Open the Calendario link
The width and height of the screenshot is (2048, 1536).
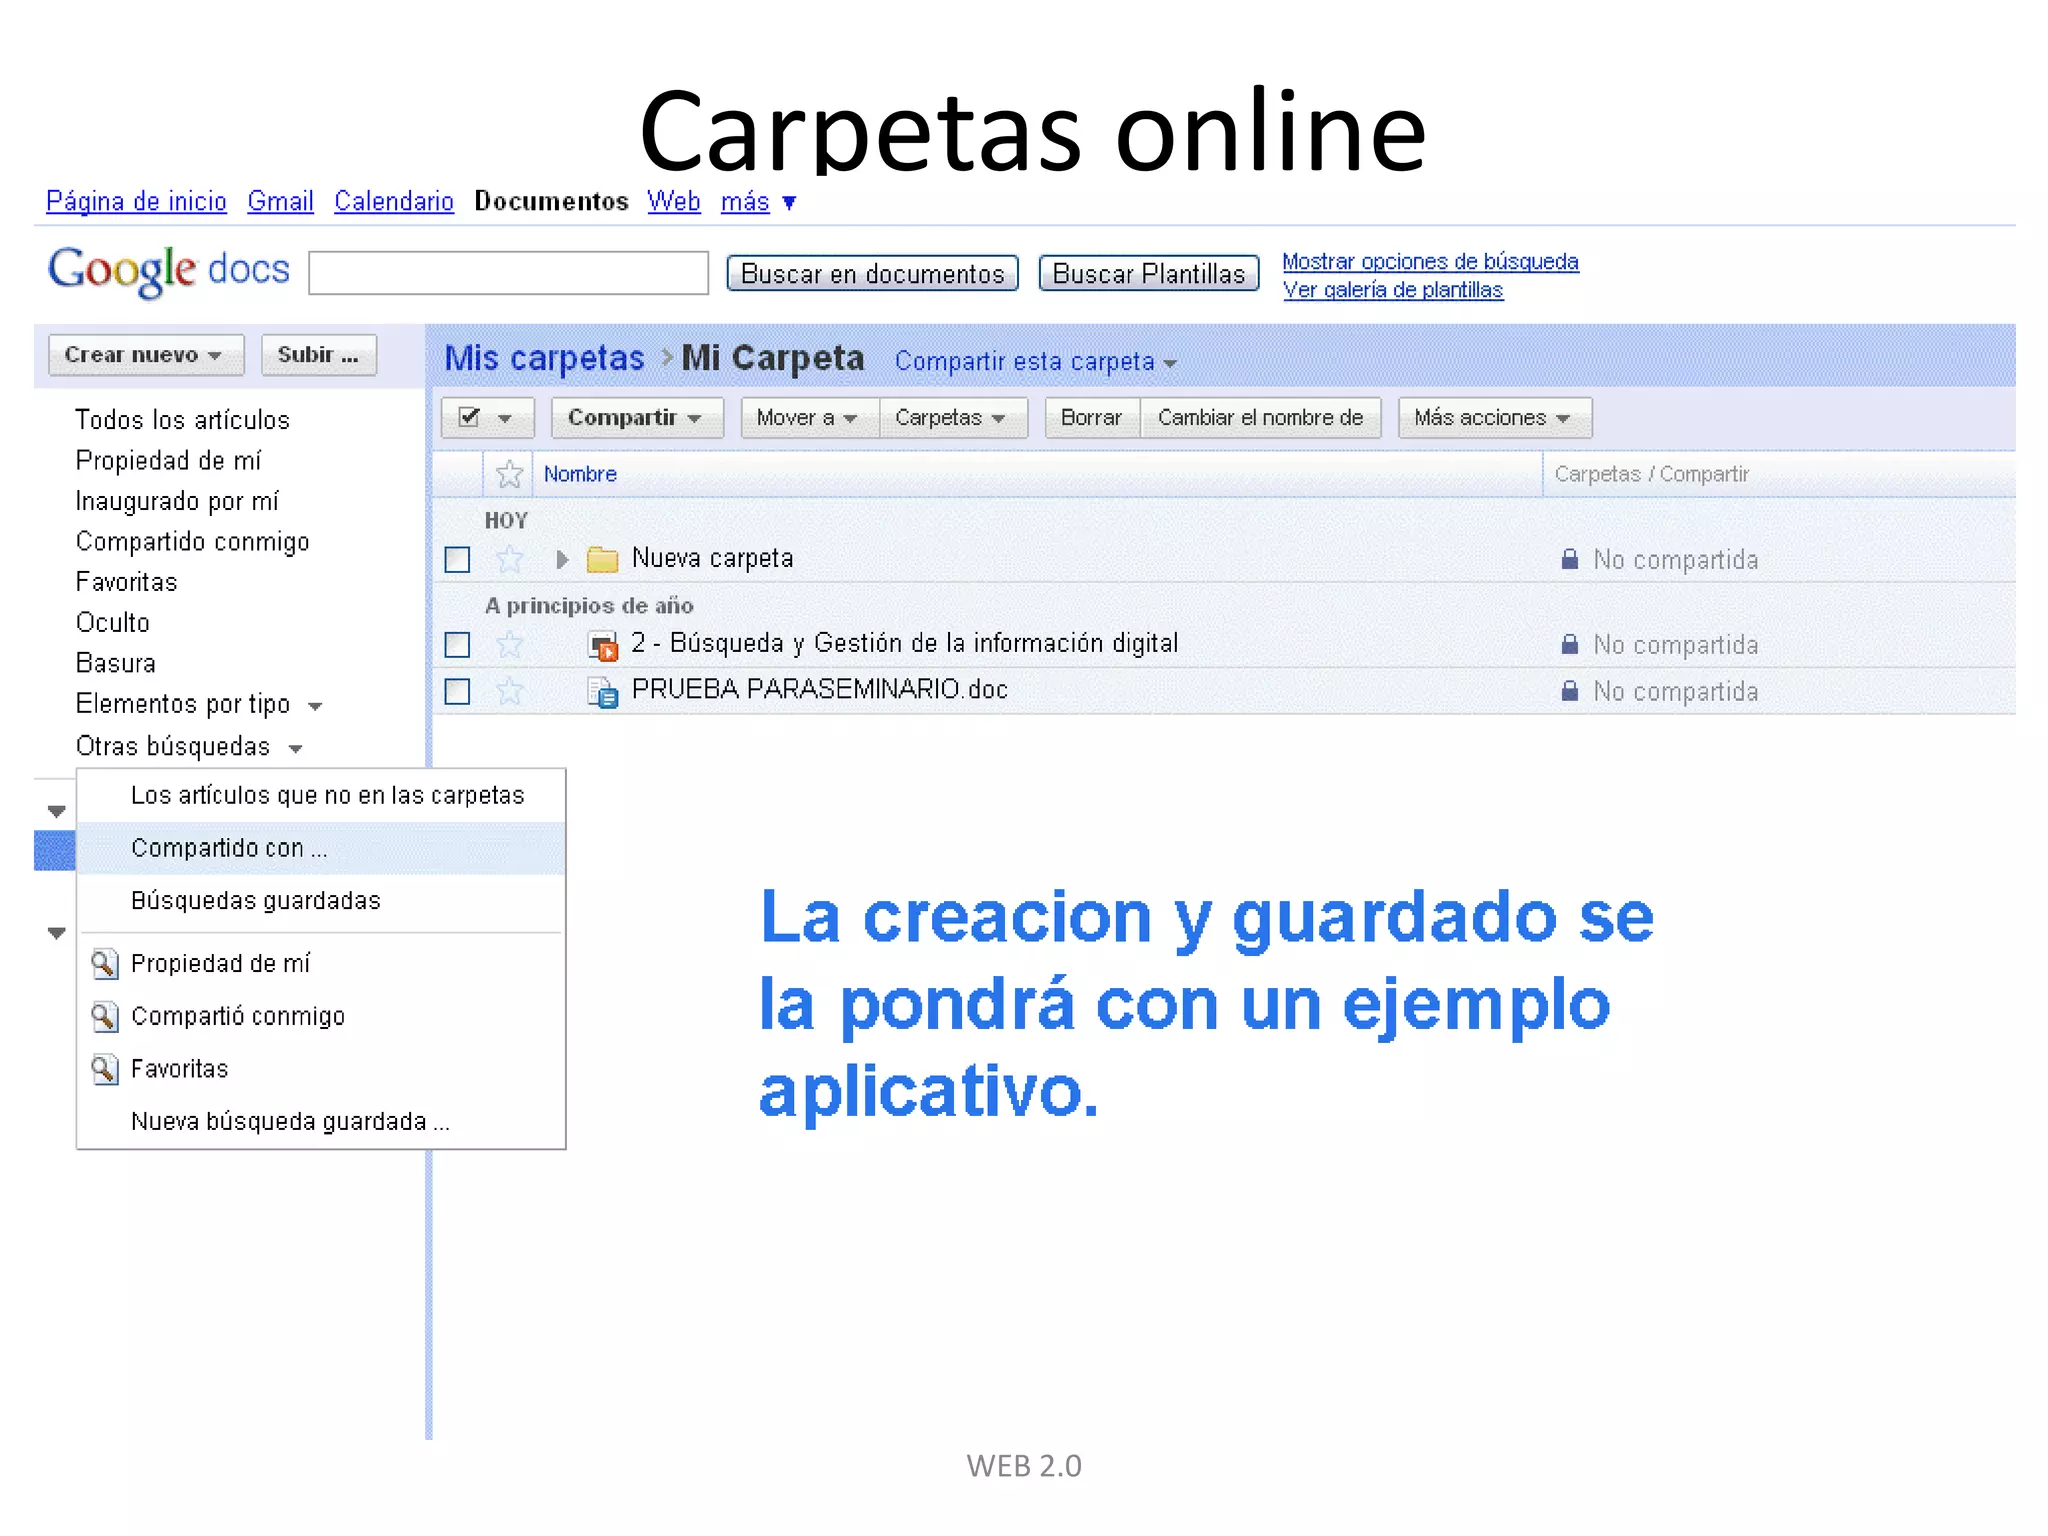[394, 202]
